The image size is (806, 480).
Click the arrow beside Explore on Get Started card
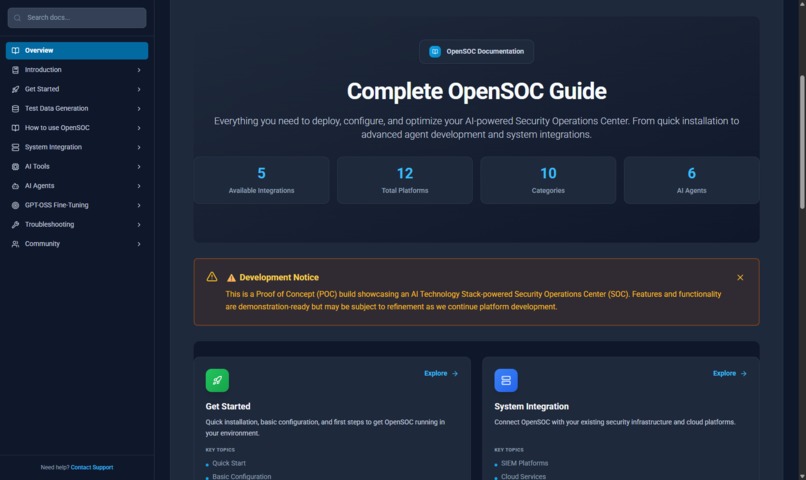[455, 374]
